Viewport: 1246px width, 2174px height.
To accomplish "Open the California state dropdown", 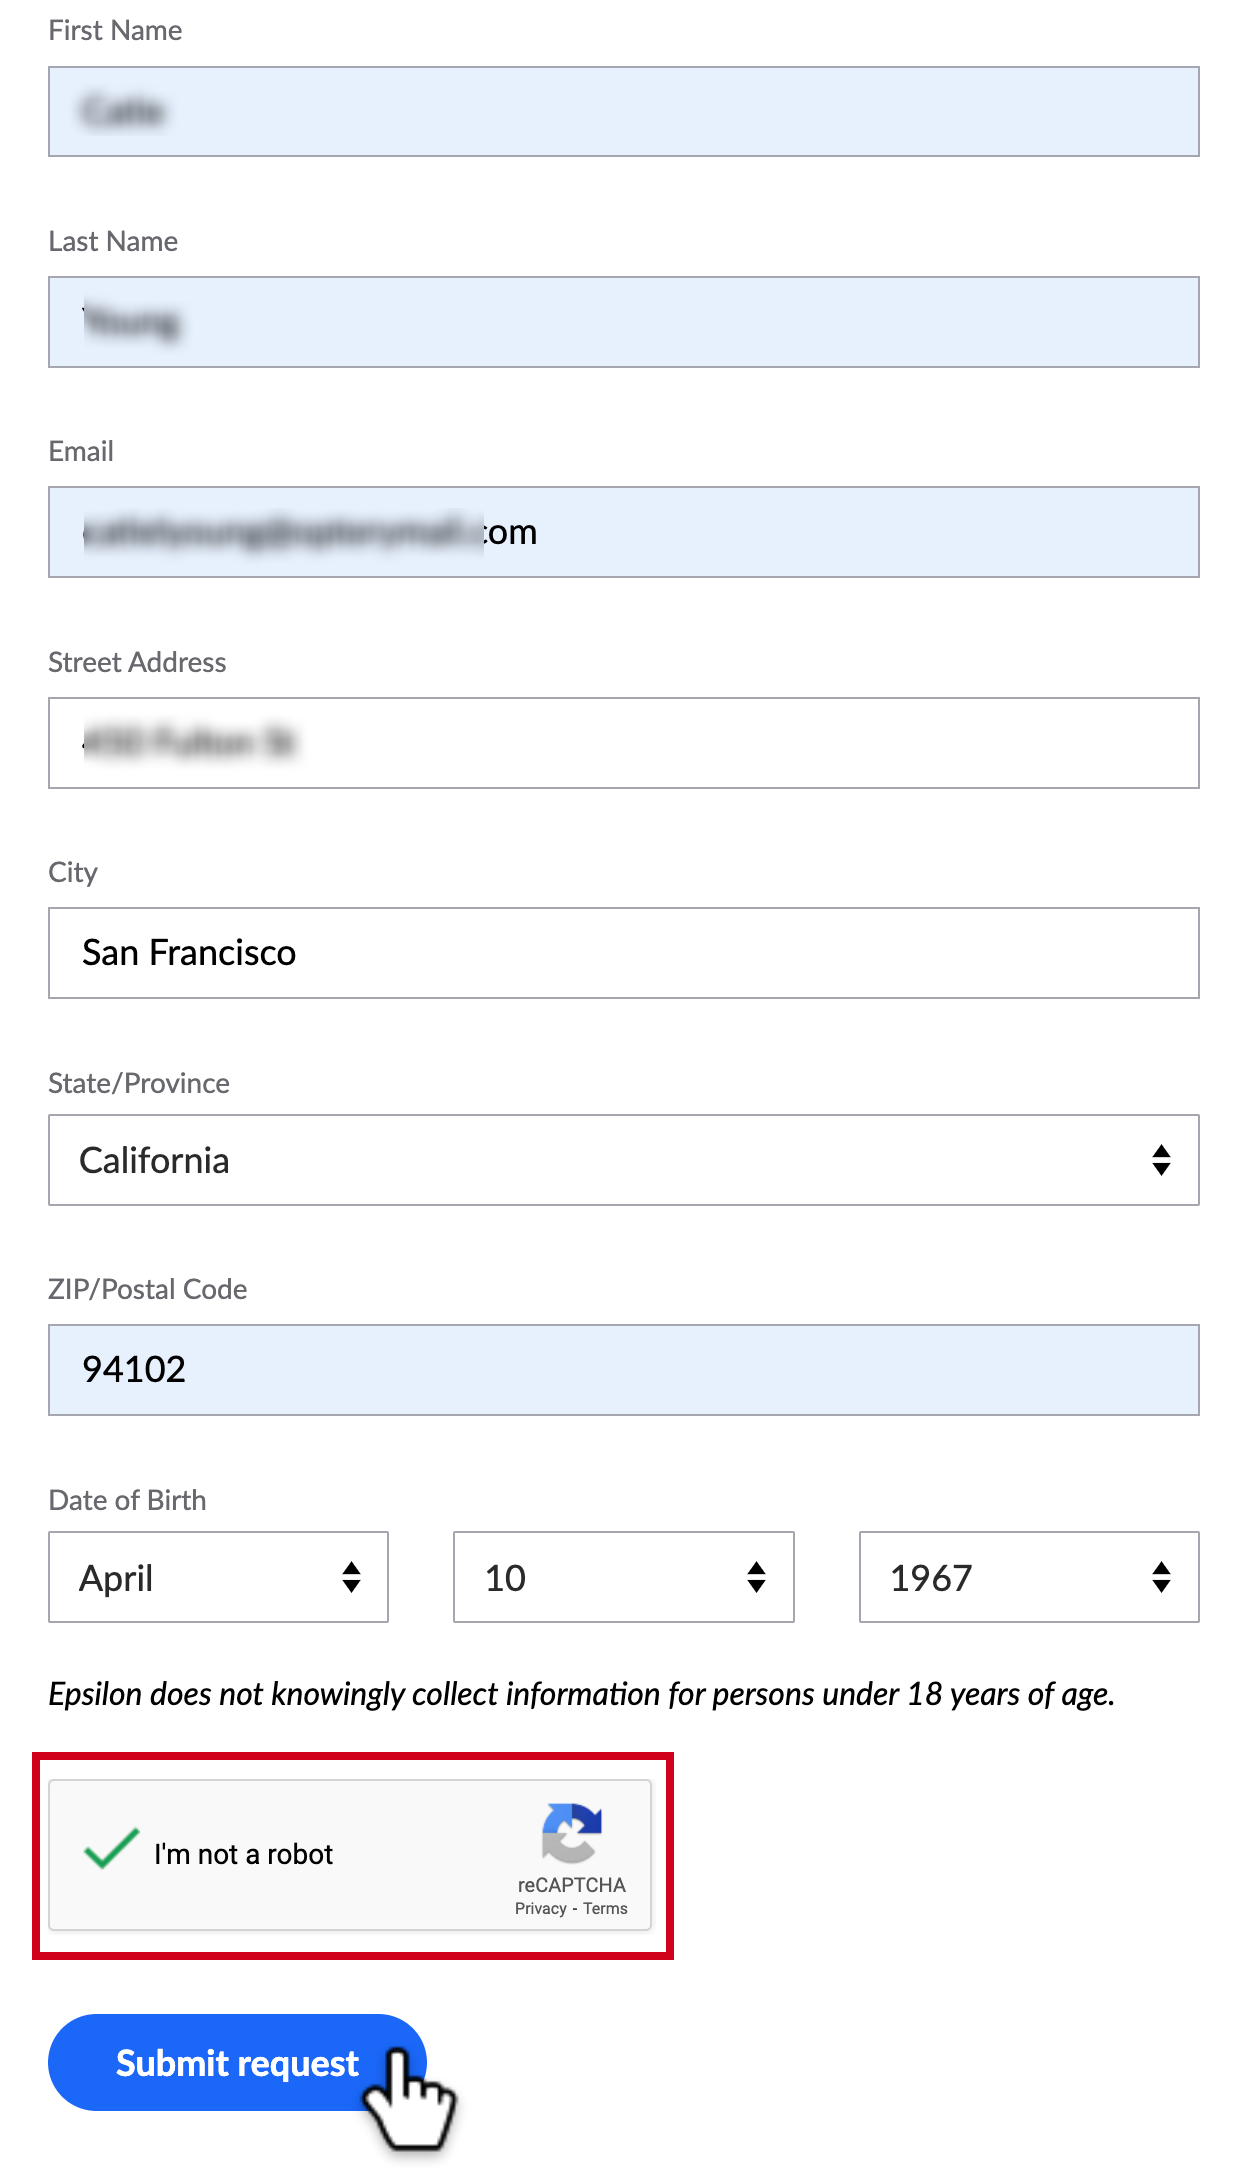I will tap(624, 1160).
